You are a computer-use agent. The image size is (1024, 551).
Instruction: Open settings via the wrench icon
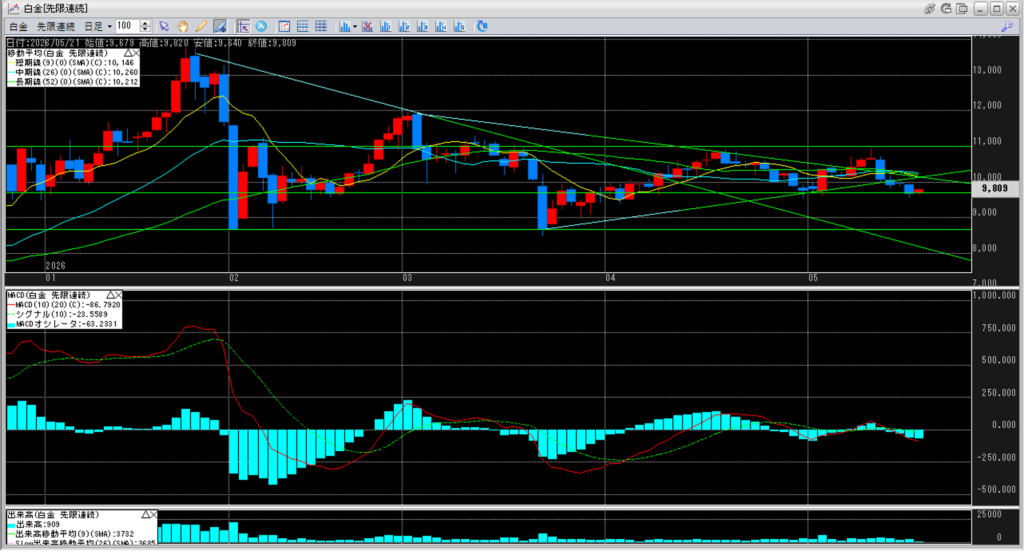tap(1006, 27)
